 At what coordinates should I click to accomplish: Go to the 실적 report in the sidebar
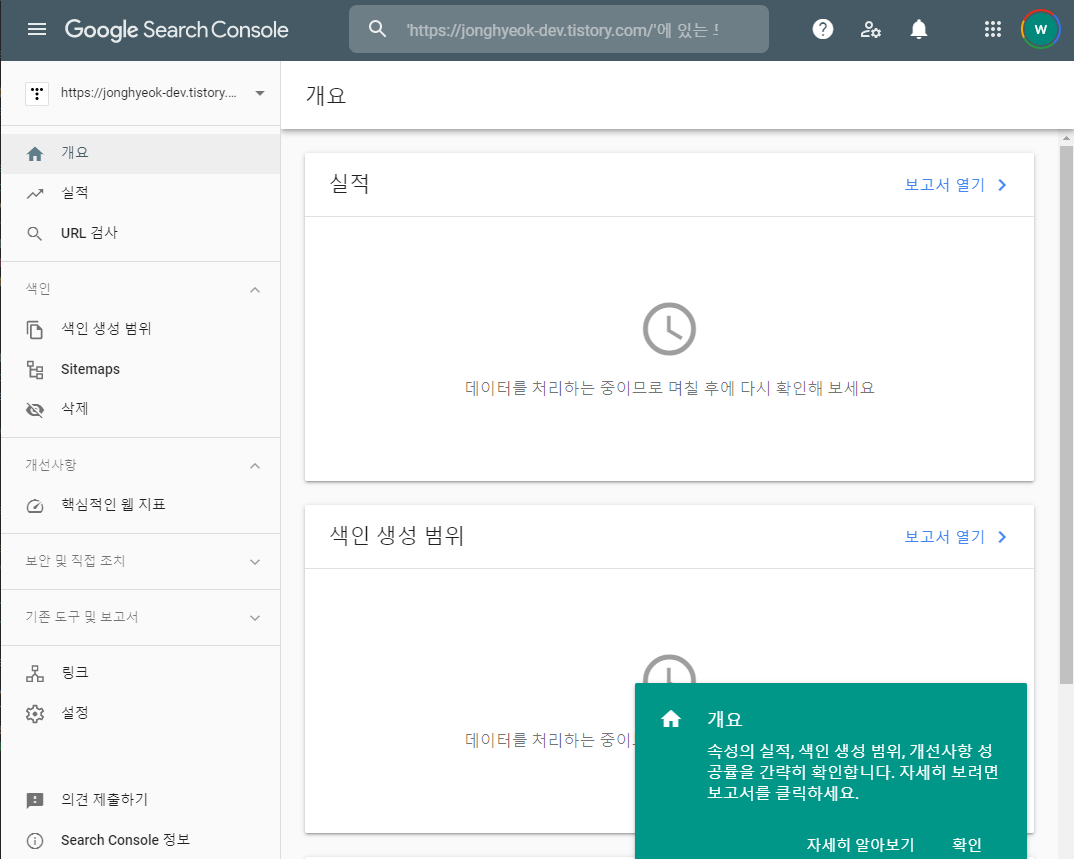click(x=140, y=194)
